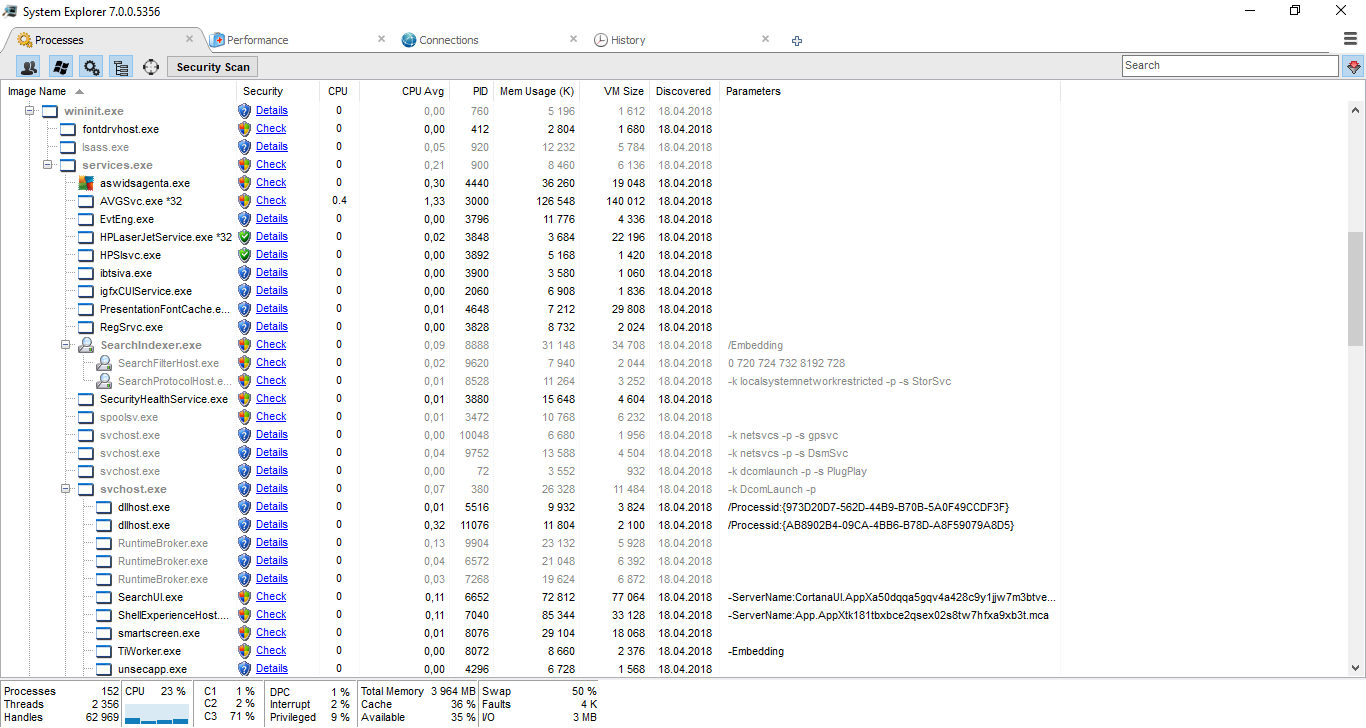Collapse the SearchIndexer.exe tree node
Screen dimensions: 1366x728
coord(65,345)
